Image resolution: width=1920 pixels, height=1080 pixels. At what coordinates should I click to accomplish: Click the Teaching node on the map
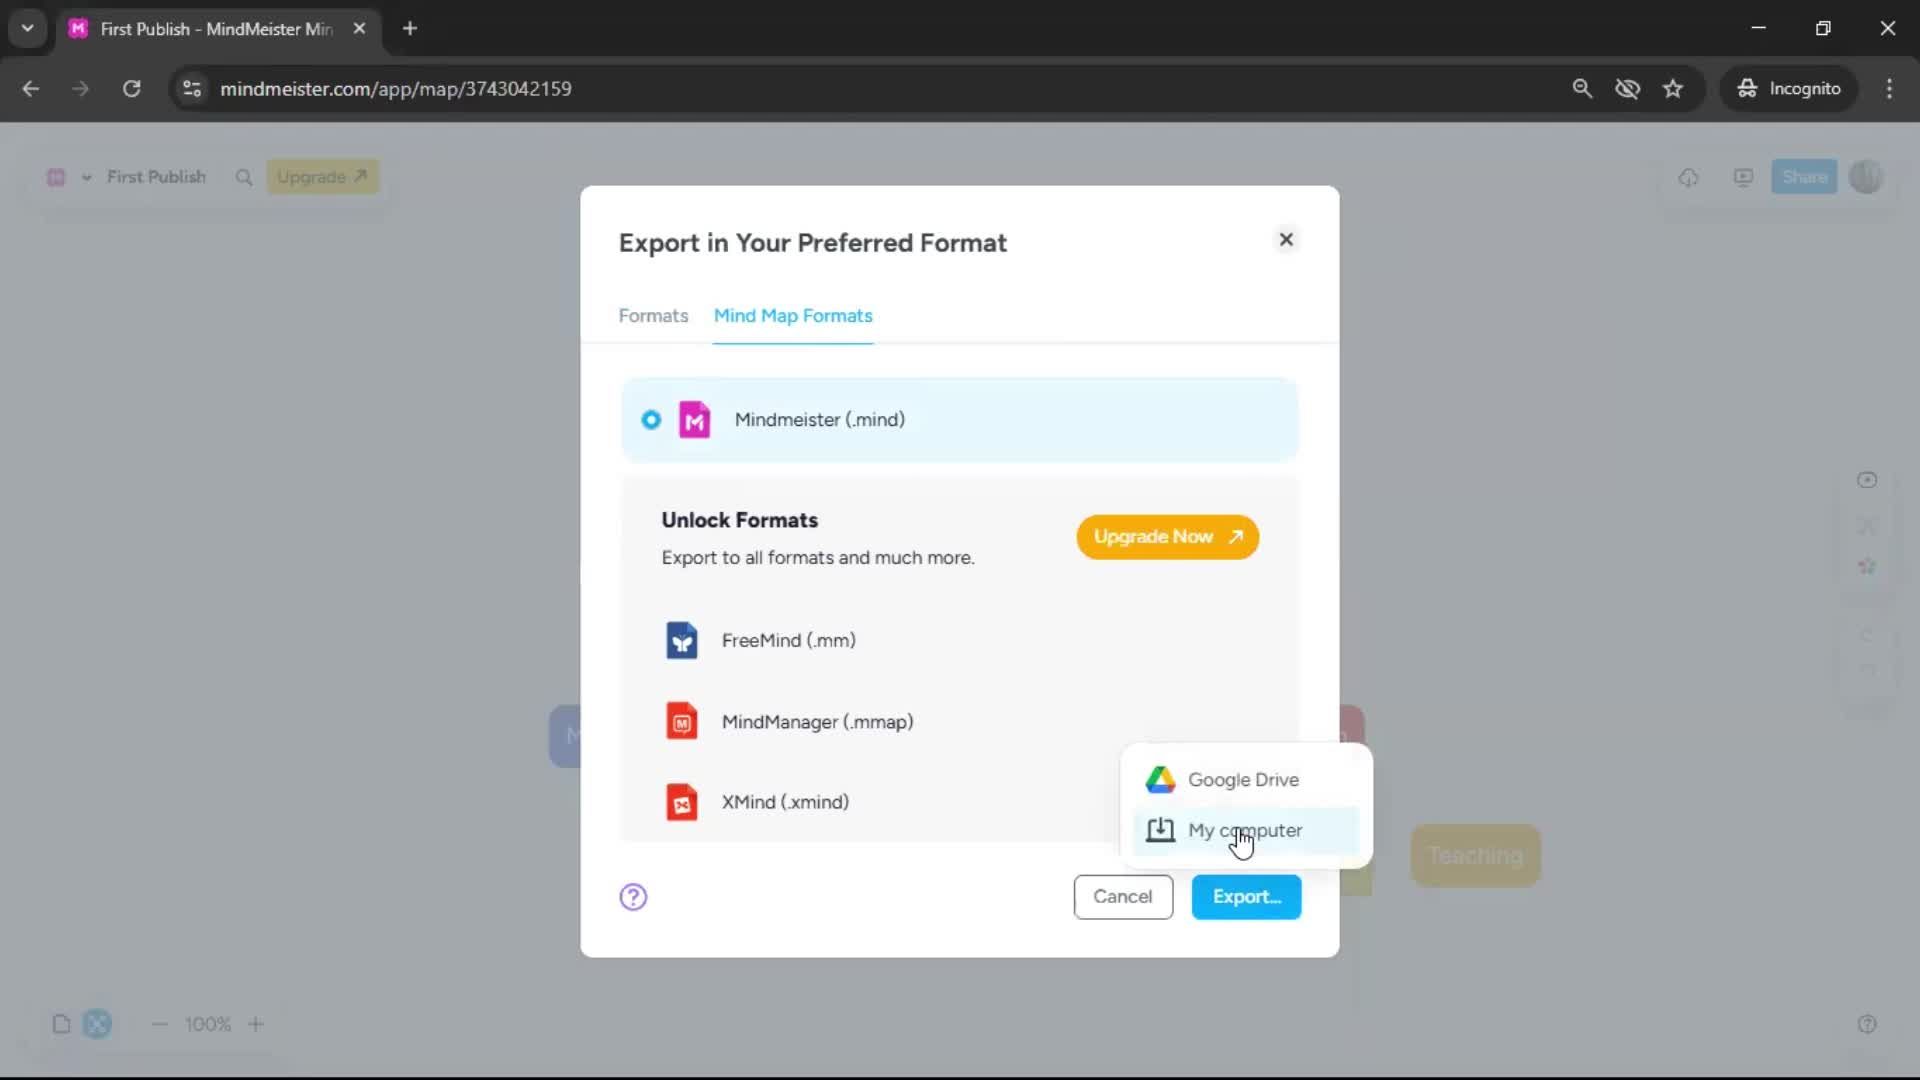[x=1475, y=856]
